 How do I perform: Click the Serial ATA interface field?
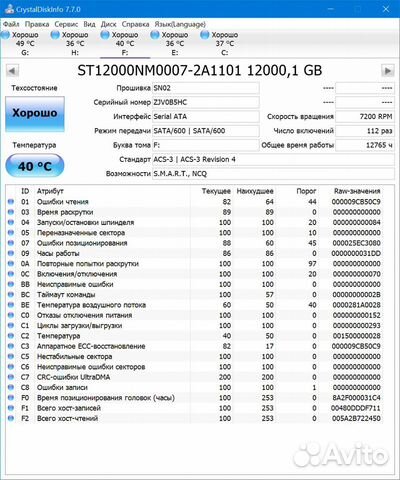tap(206, 117)
